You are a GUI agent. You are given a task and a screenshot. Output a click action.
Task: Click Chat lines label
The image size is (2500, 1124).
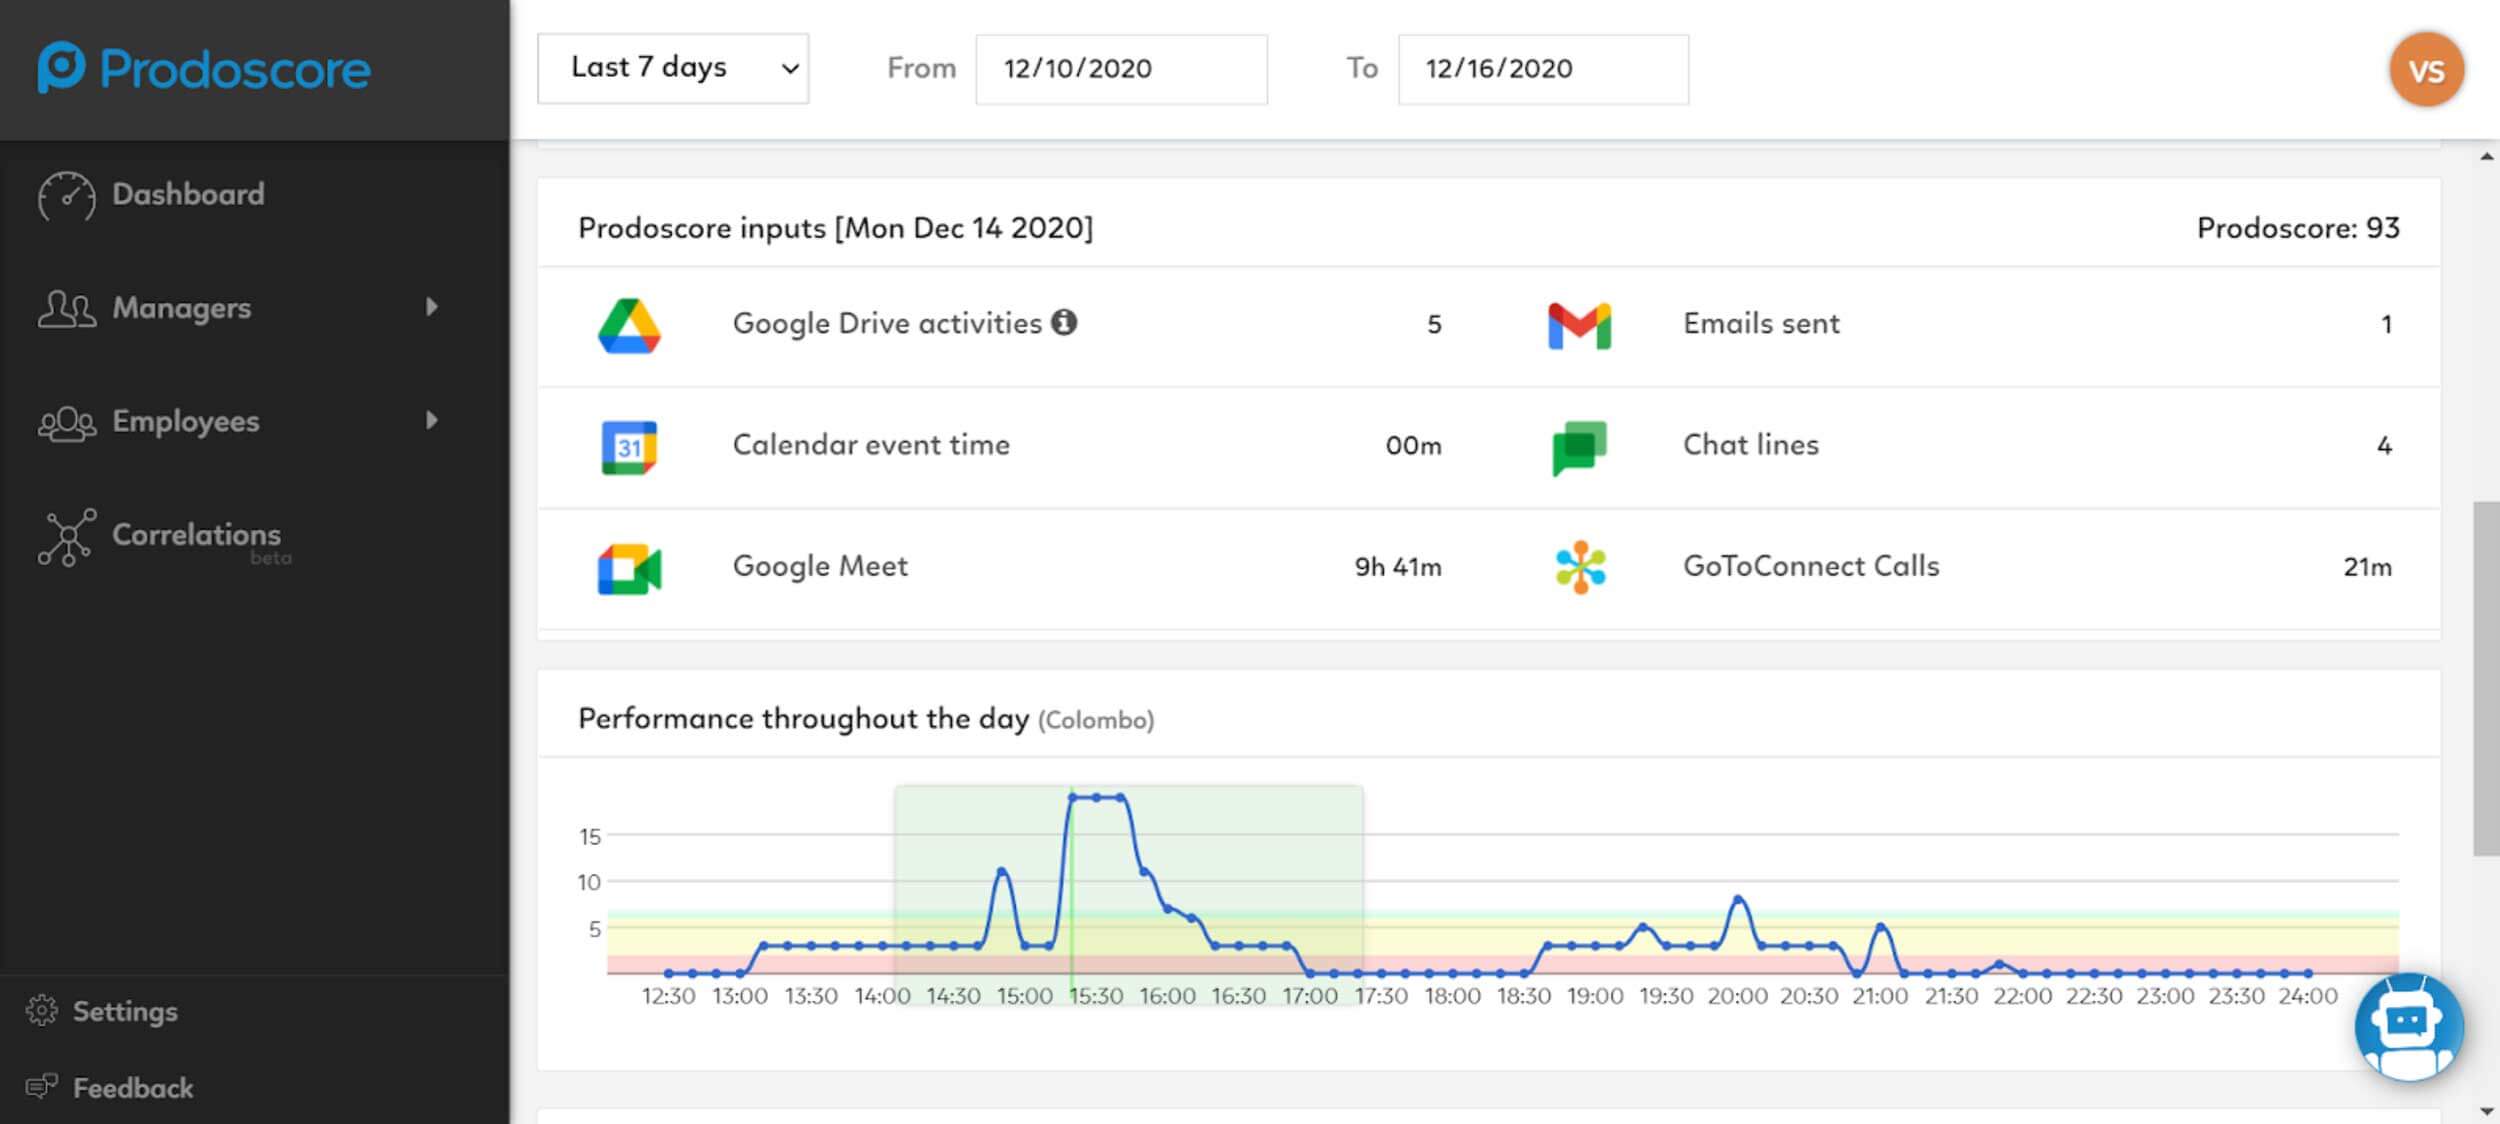1750,444
